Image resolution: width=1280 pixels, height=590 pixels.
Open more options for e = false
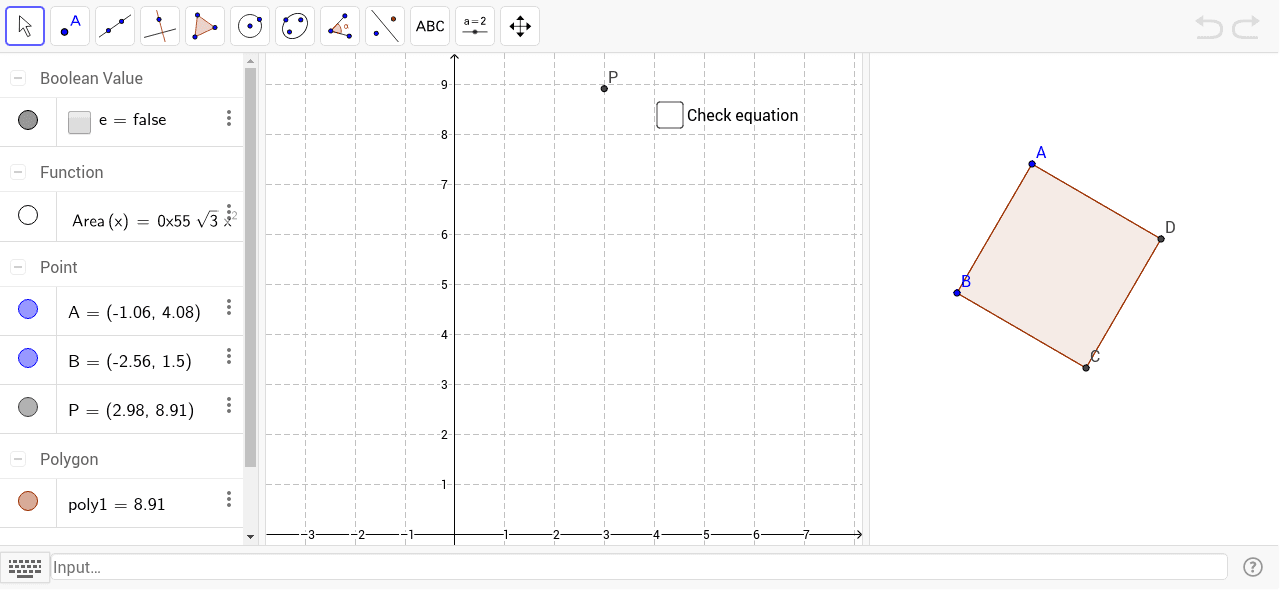click(229, 118)
